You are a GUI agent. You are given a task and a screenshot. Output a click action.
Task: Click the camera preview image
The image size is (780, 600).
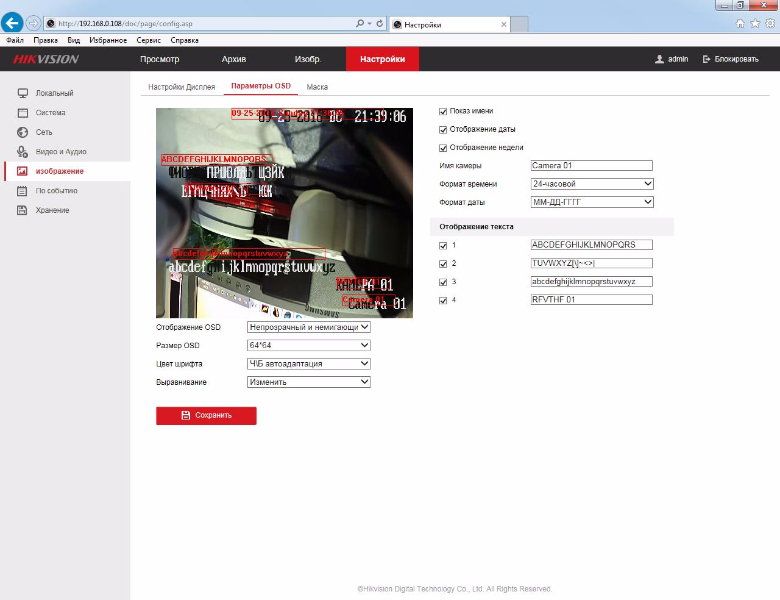285,213
